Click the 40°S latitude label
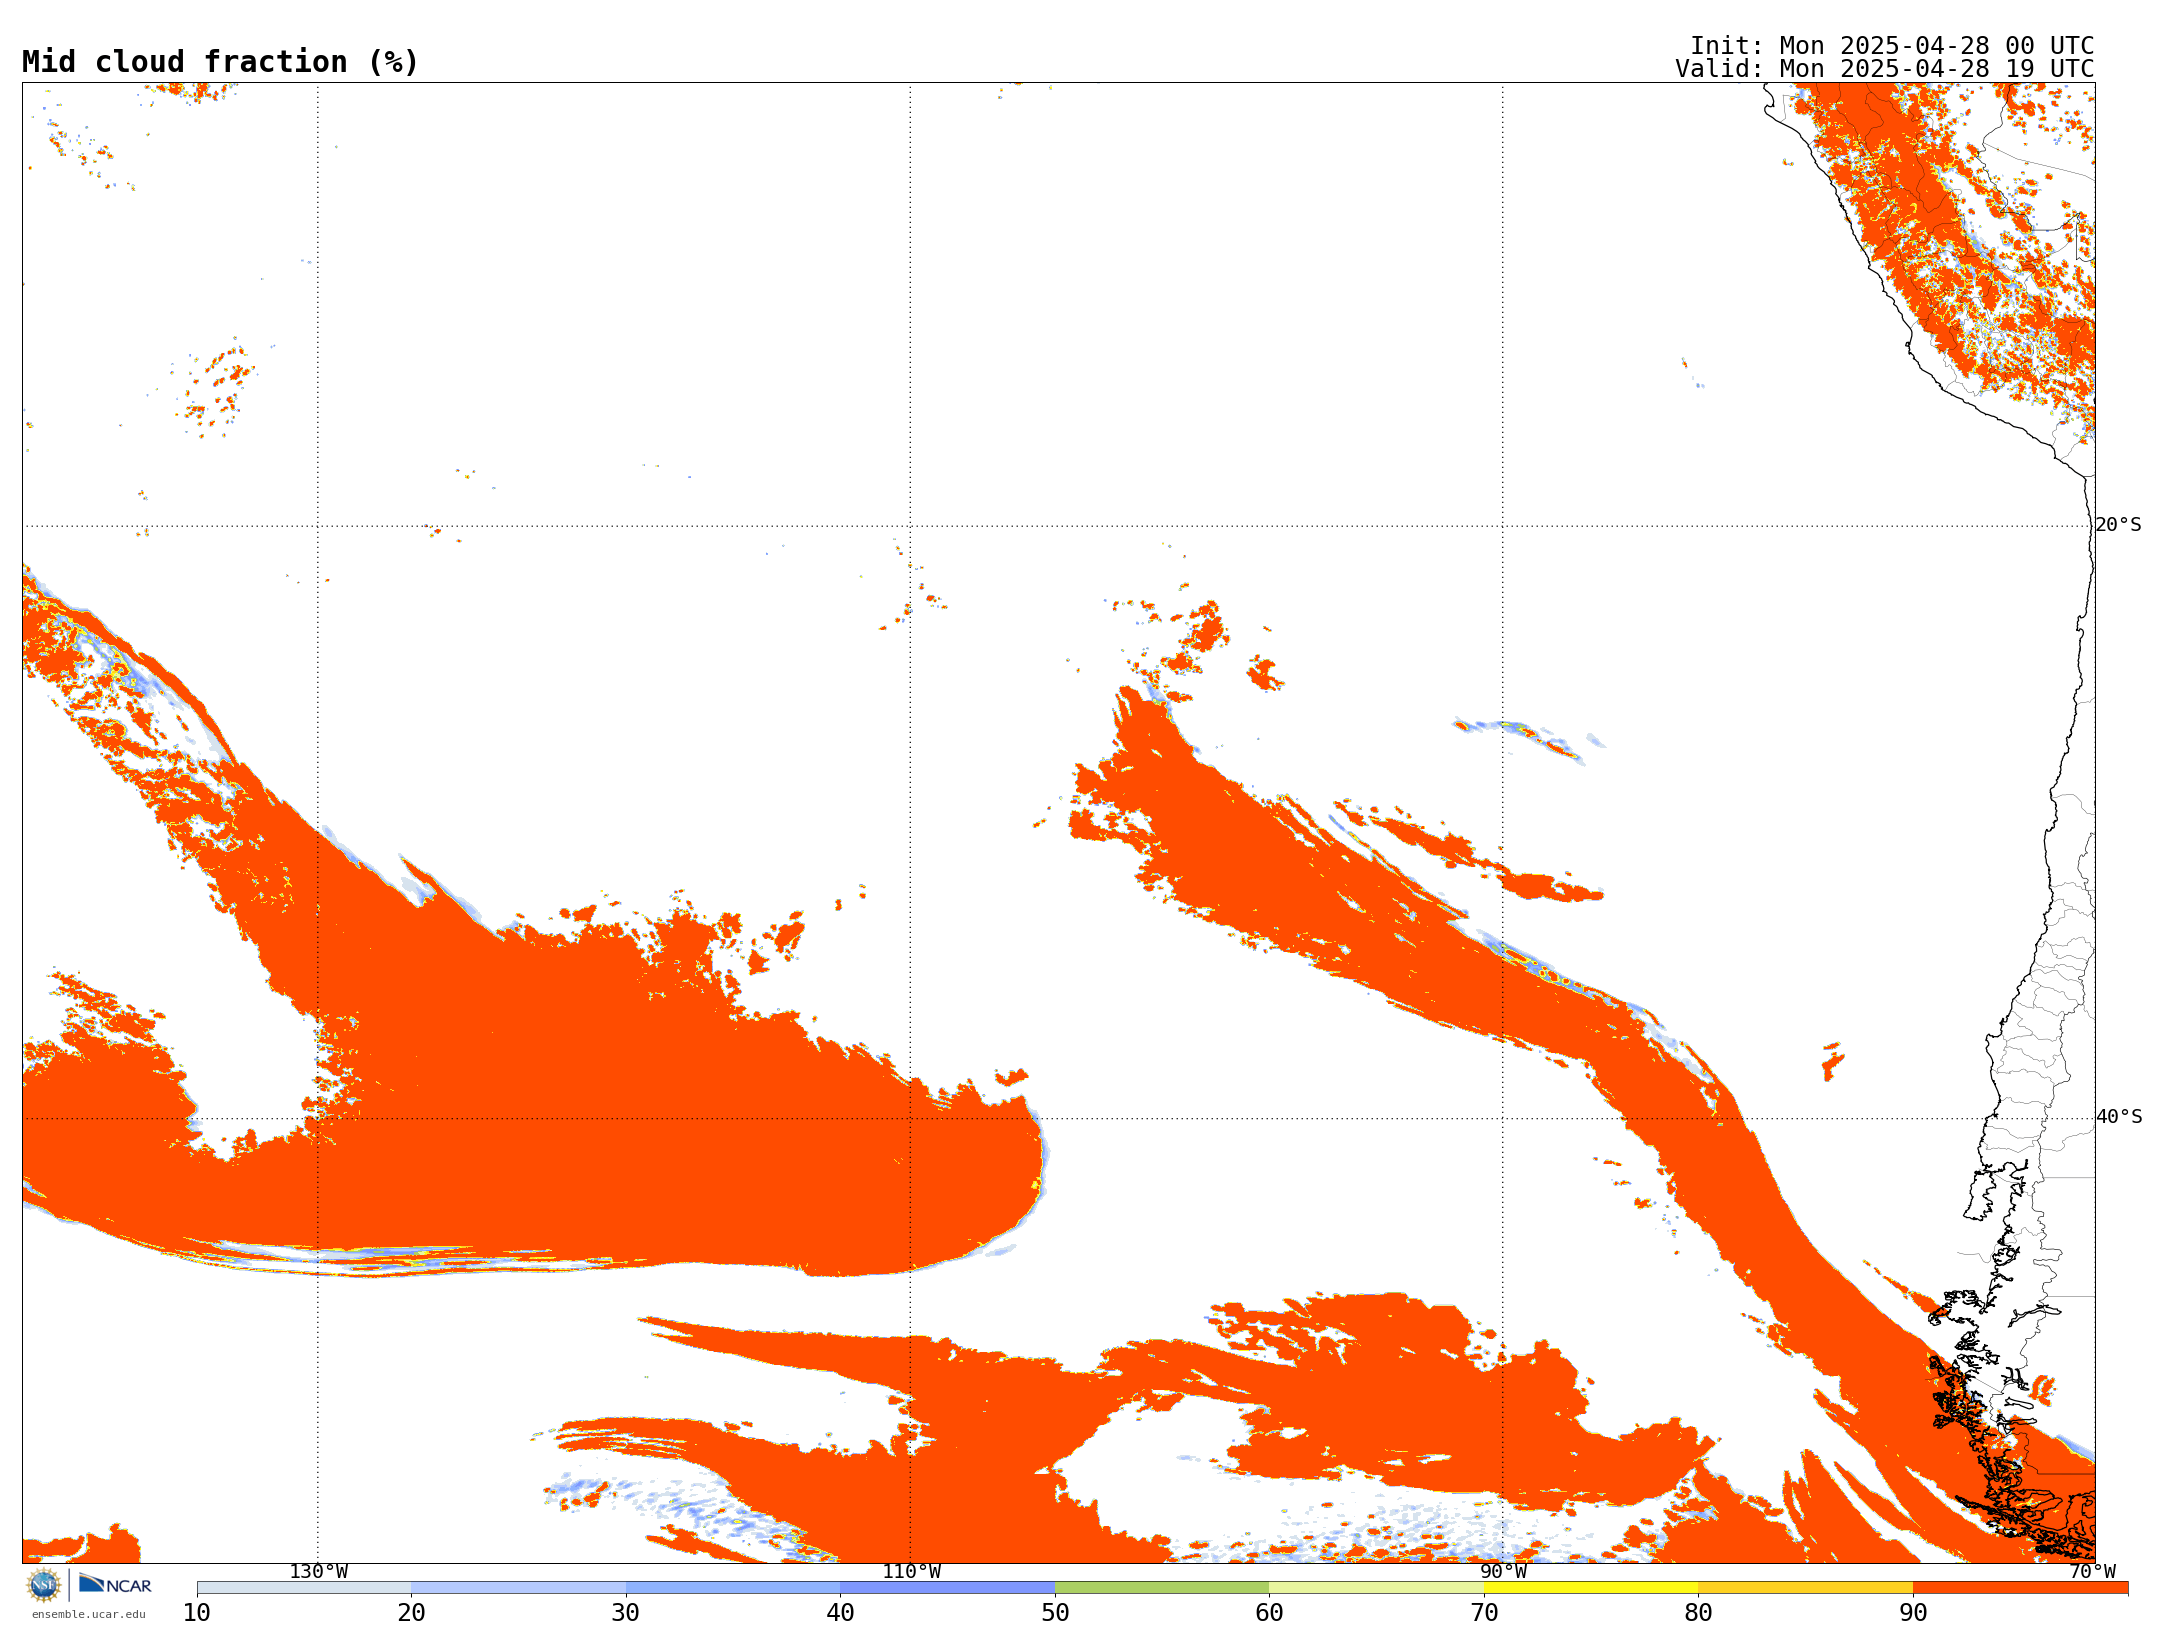Viewport: 2160px width, 1626px height. [2119, 1117]
